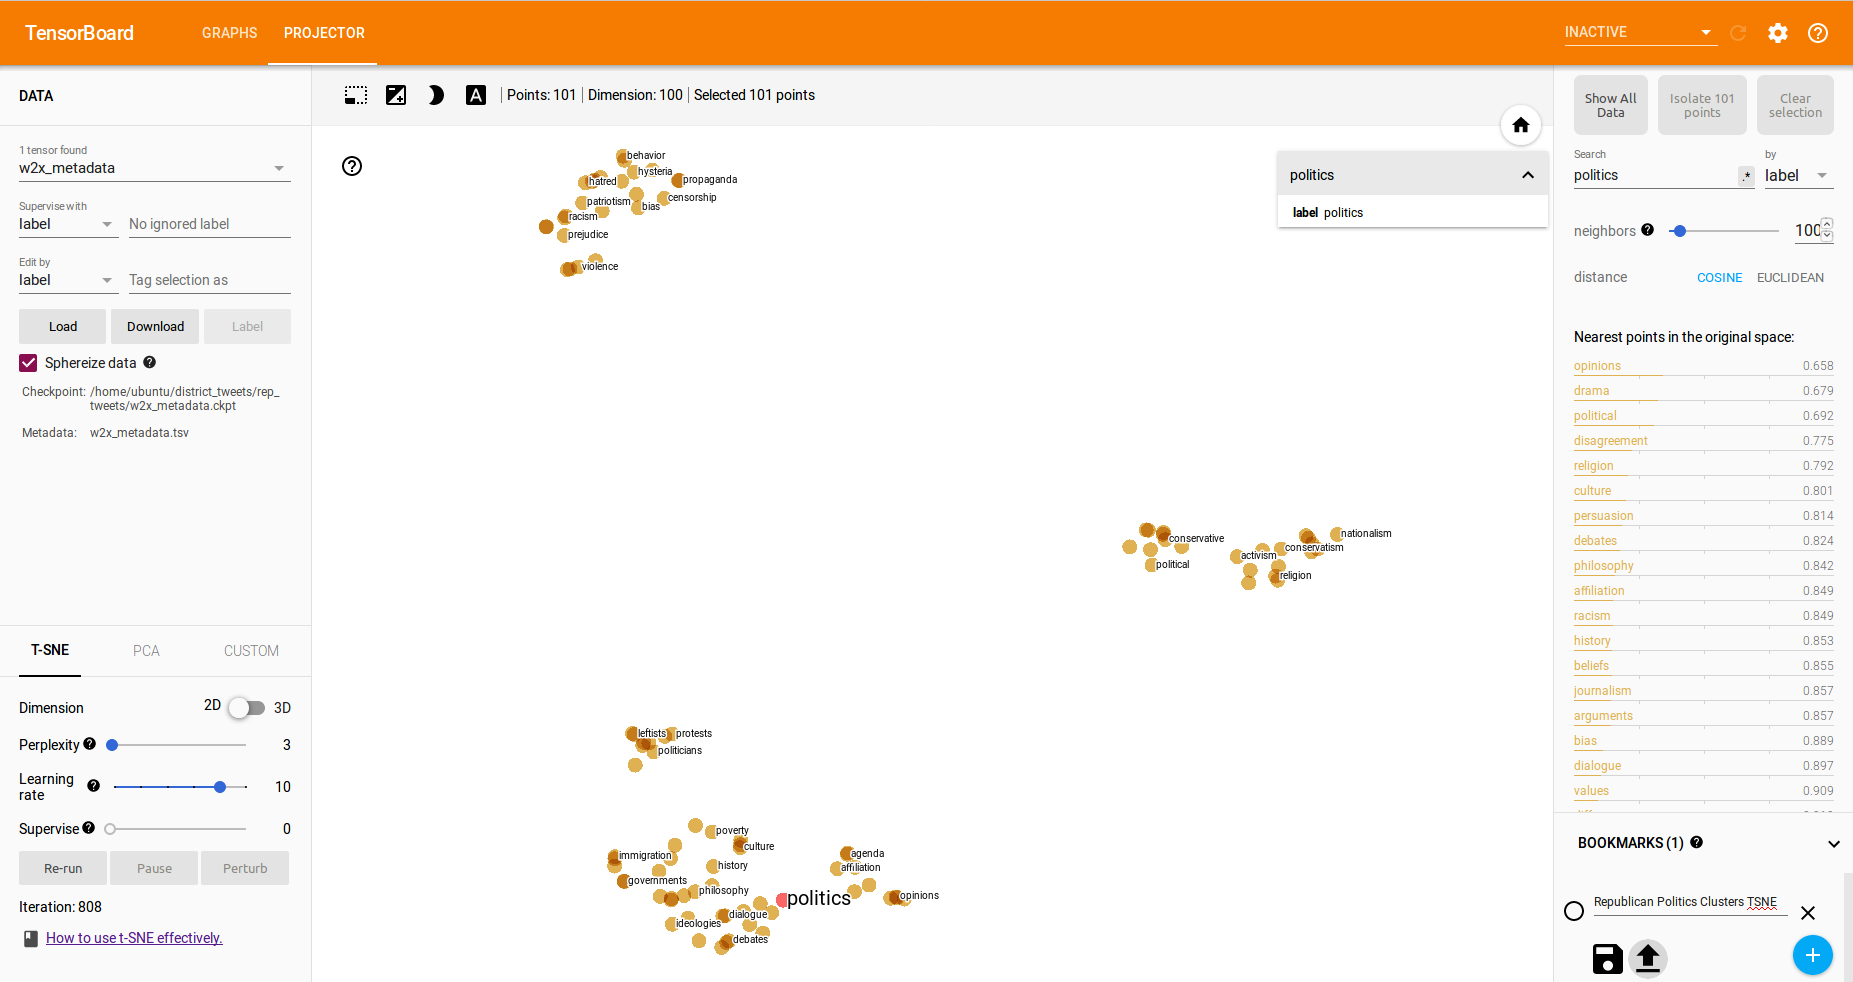Add bookmark with blue plus button
The image size is (1853, 982).
[x=1813, y=955]
